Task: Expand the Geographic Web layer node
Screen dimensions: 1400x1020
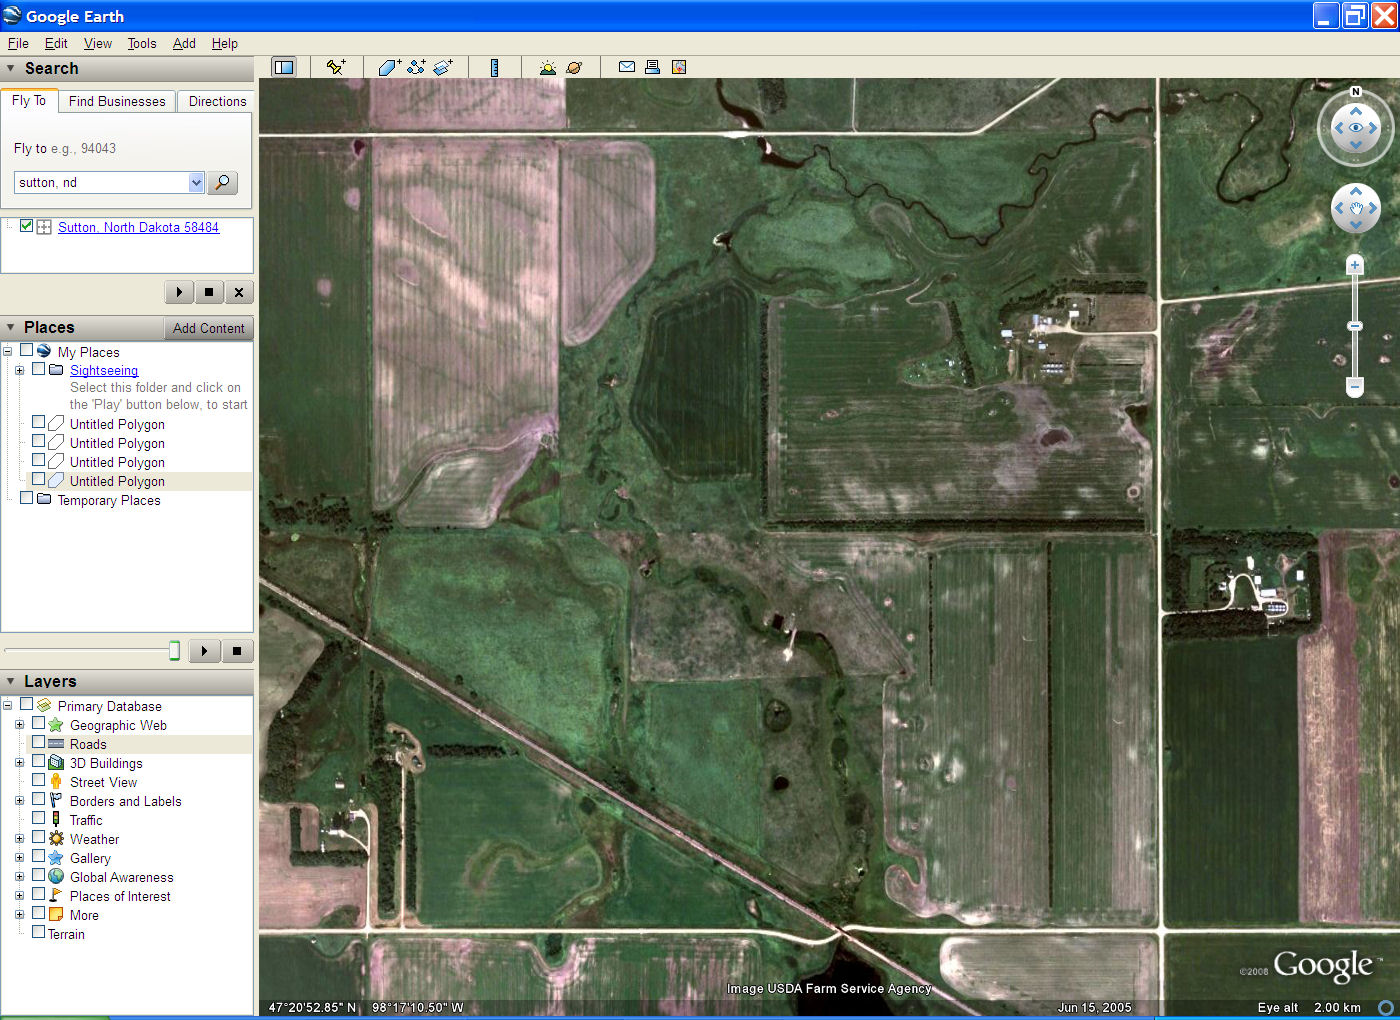Action: pyautogui.click(x=19, y=725)
